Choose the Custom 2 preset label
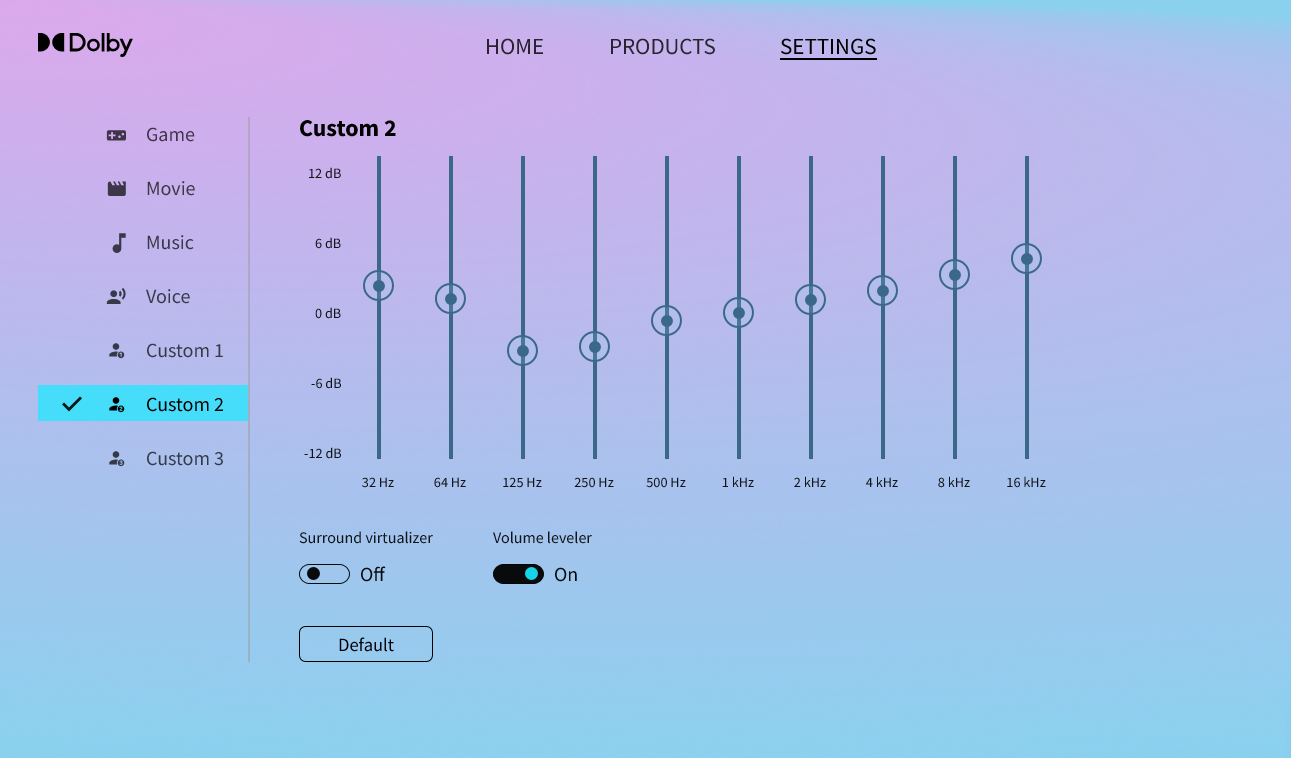1291x758 pixels. pyautogui.click(x=185, y=405)
